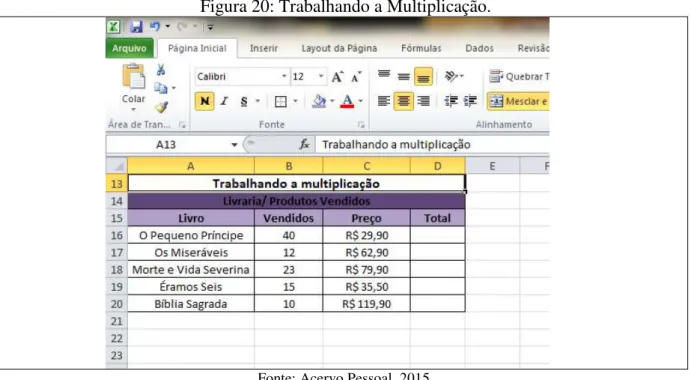Viewport: 691px width, 380px height.
Task: Open font color palette dropdown
Action: (x=360, y=101)
